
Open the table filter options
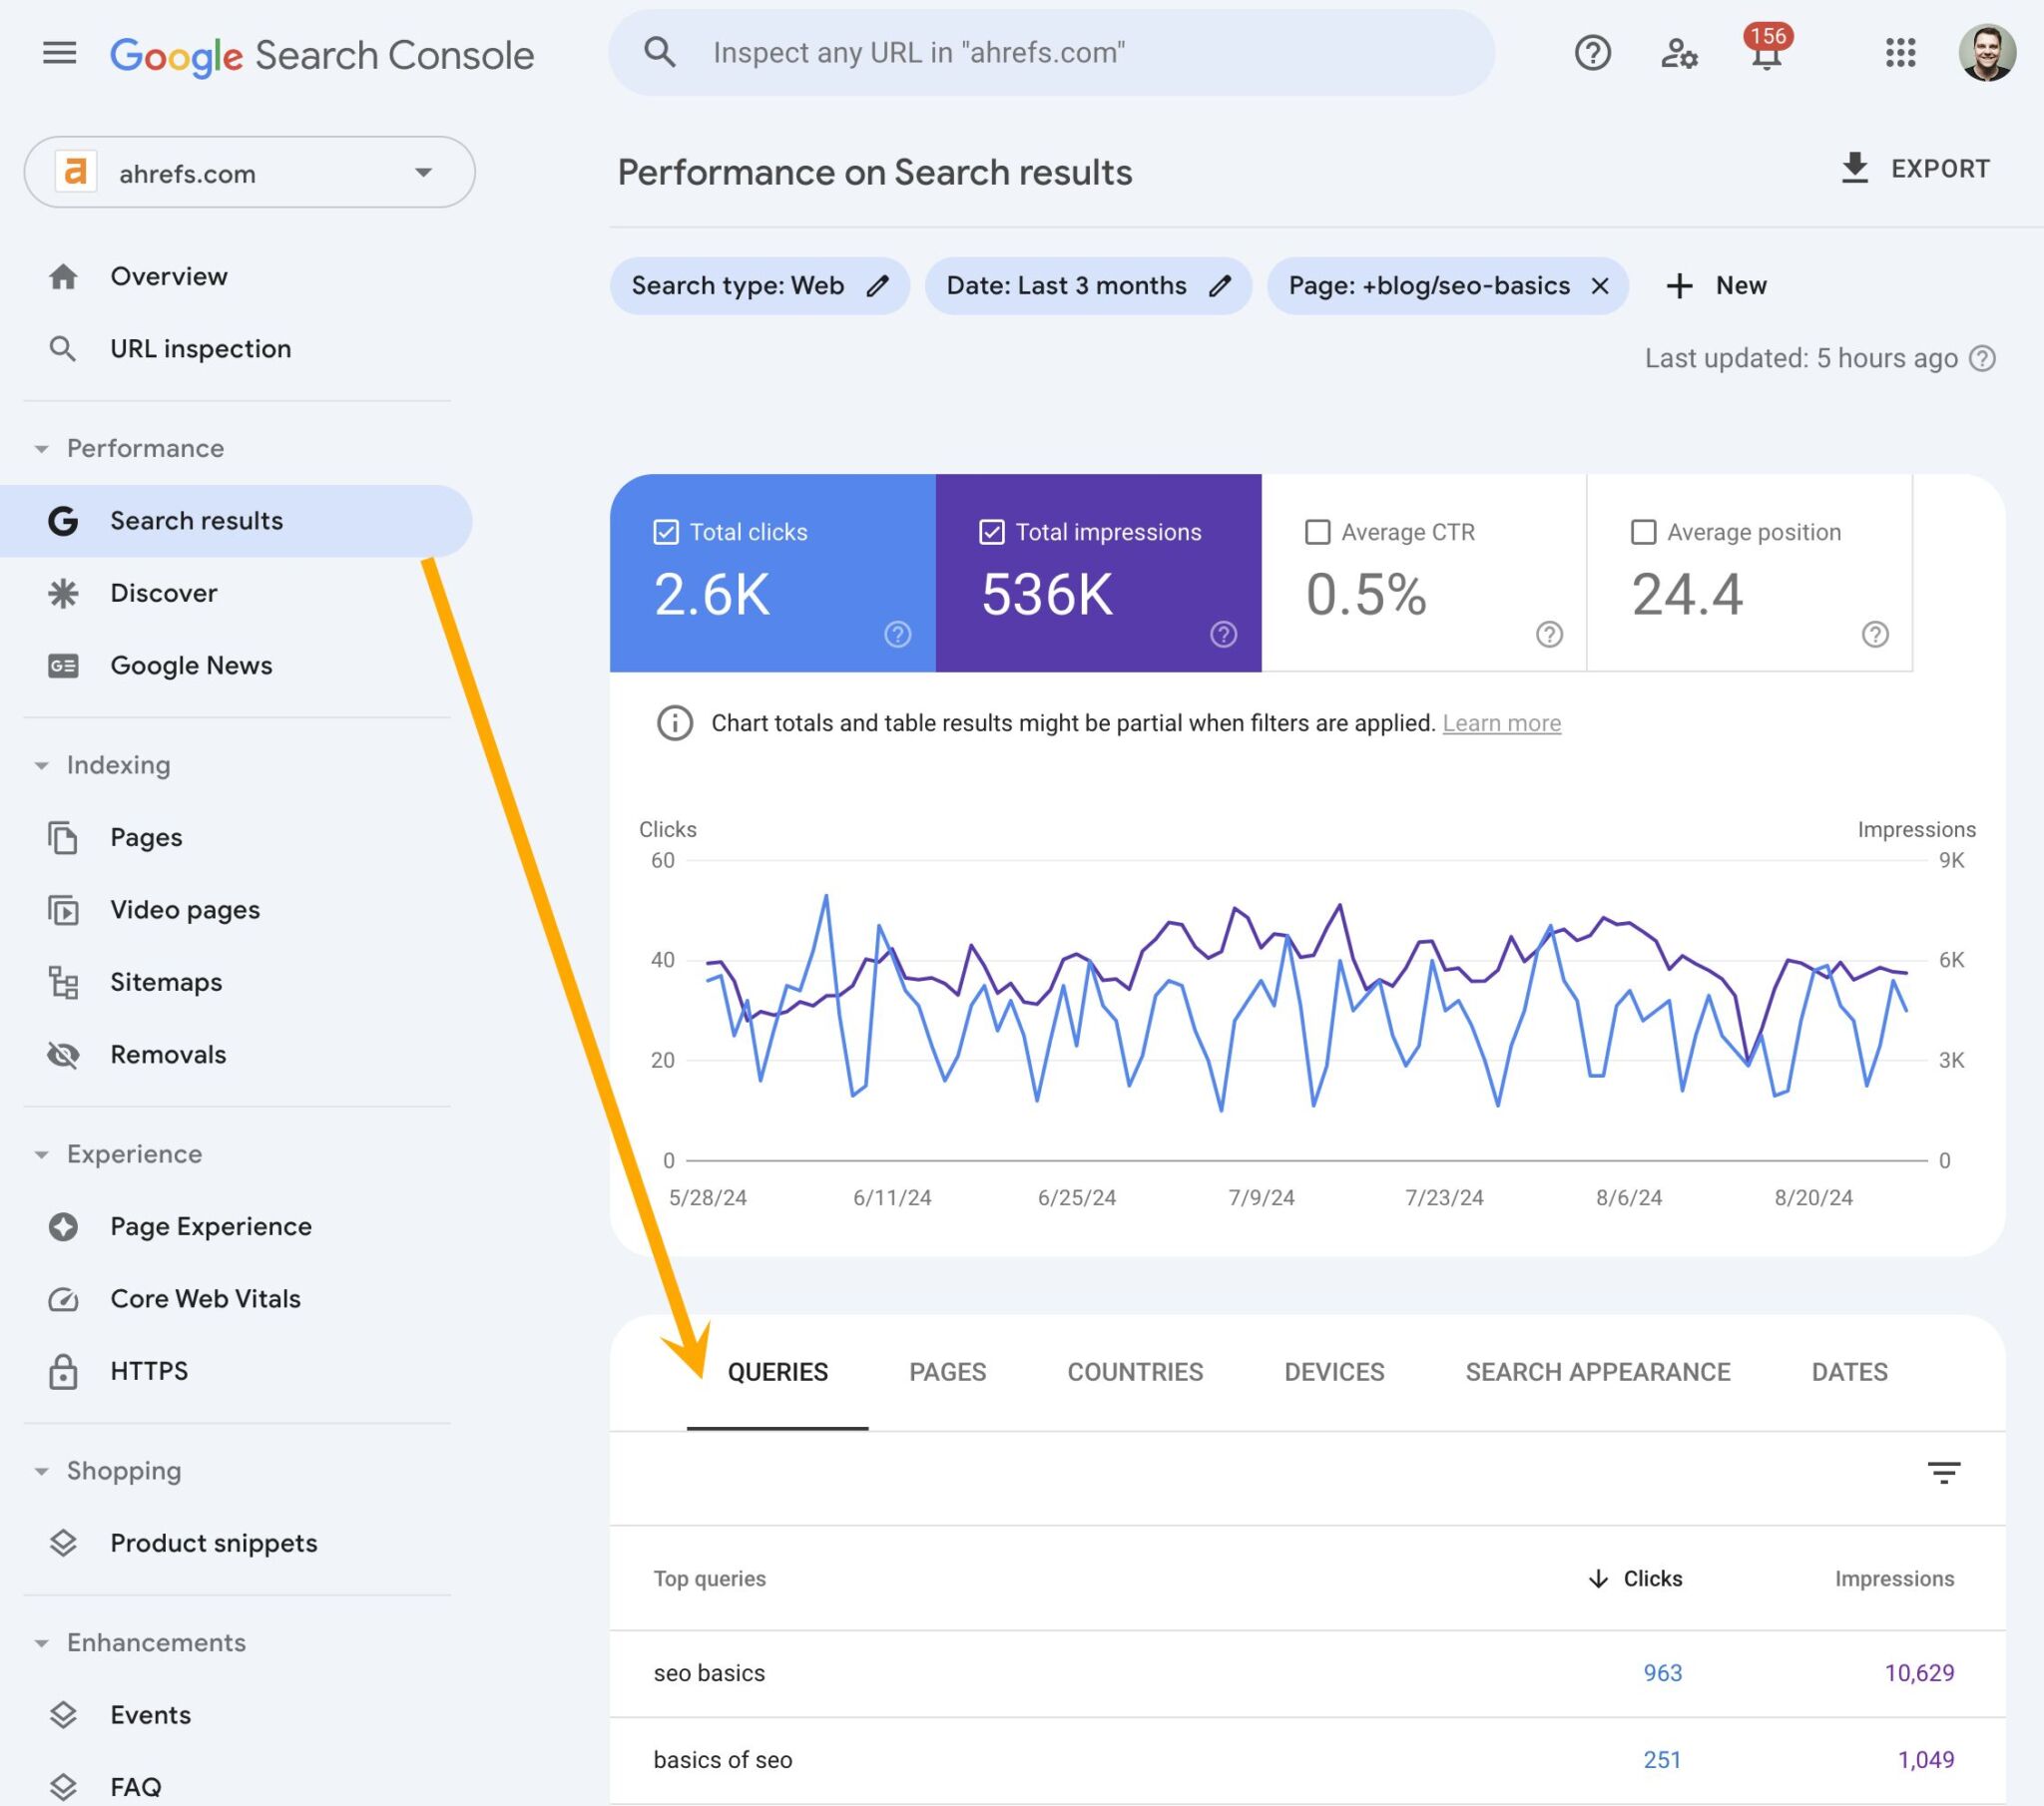[1944, 1473]
